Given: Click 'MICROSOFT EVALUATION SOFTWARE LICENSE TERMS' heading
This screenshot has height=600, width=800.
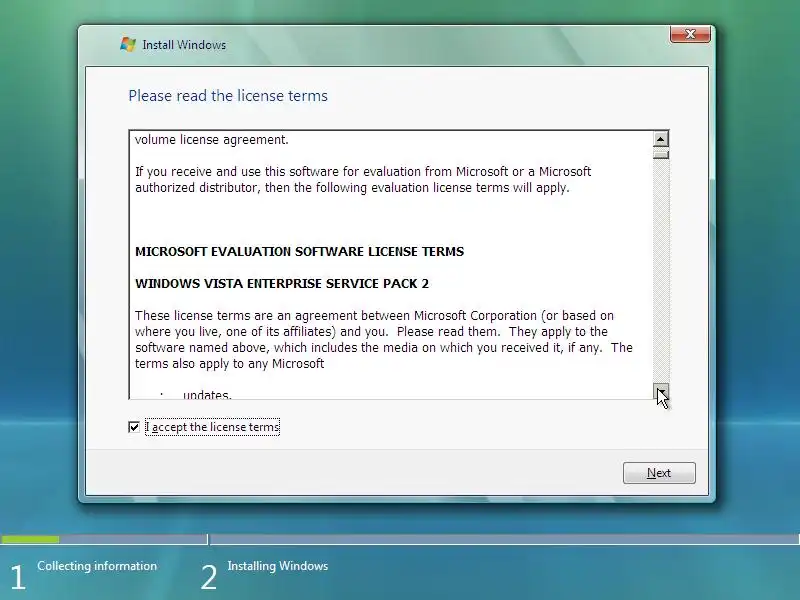Looking at the screenshot, I should 299,252.
